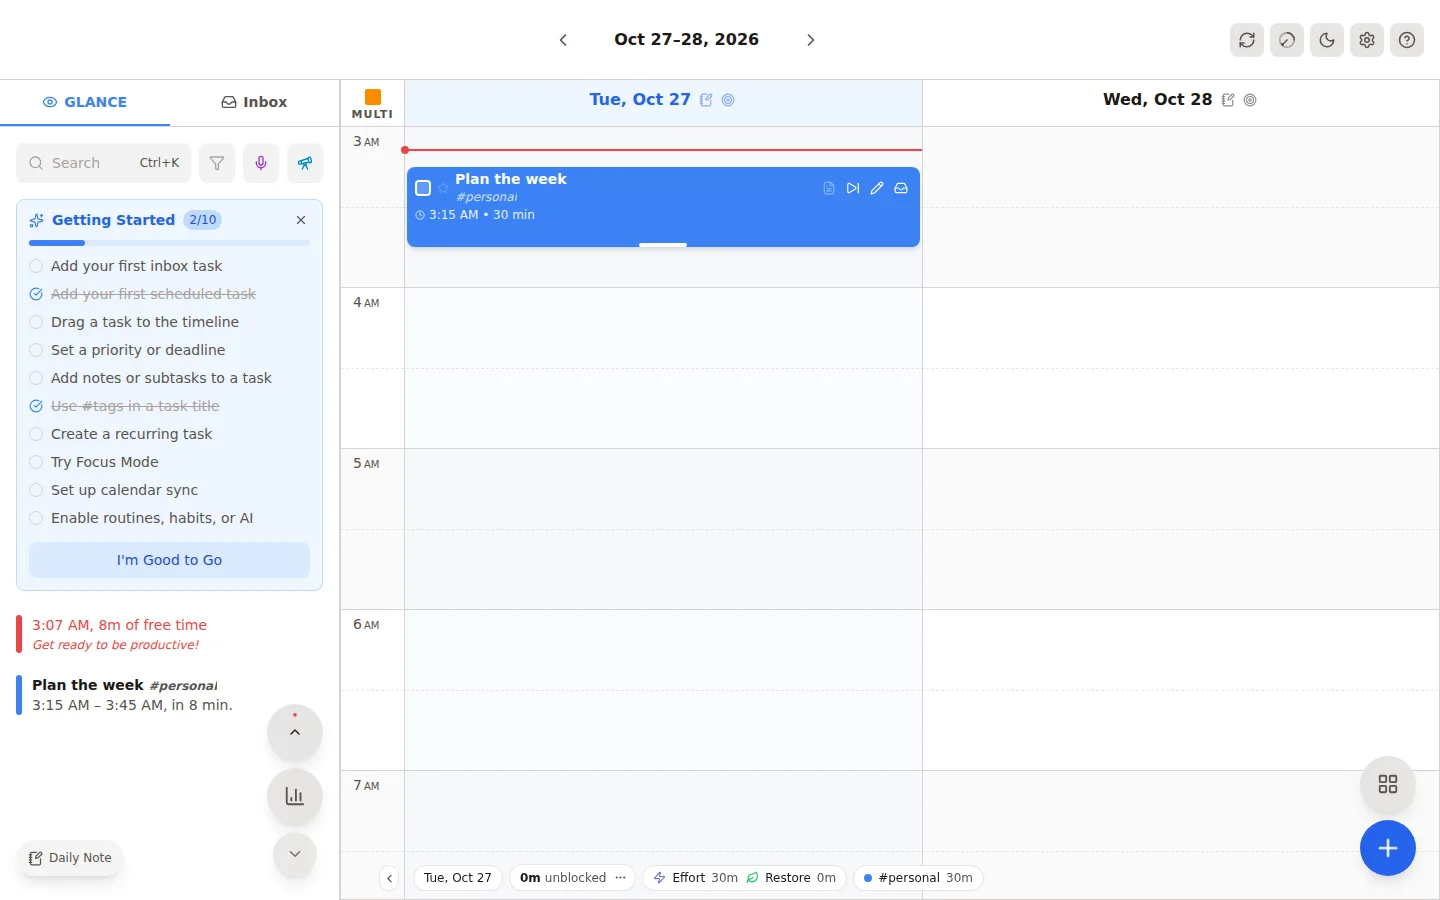
Task: Click target icon next to Wed, Oct 28
Action: pyautogui.click(x=1250, y=100)
